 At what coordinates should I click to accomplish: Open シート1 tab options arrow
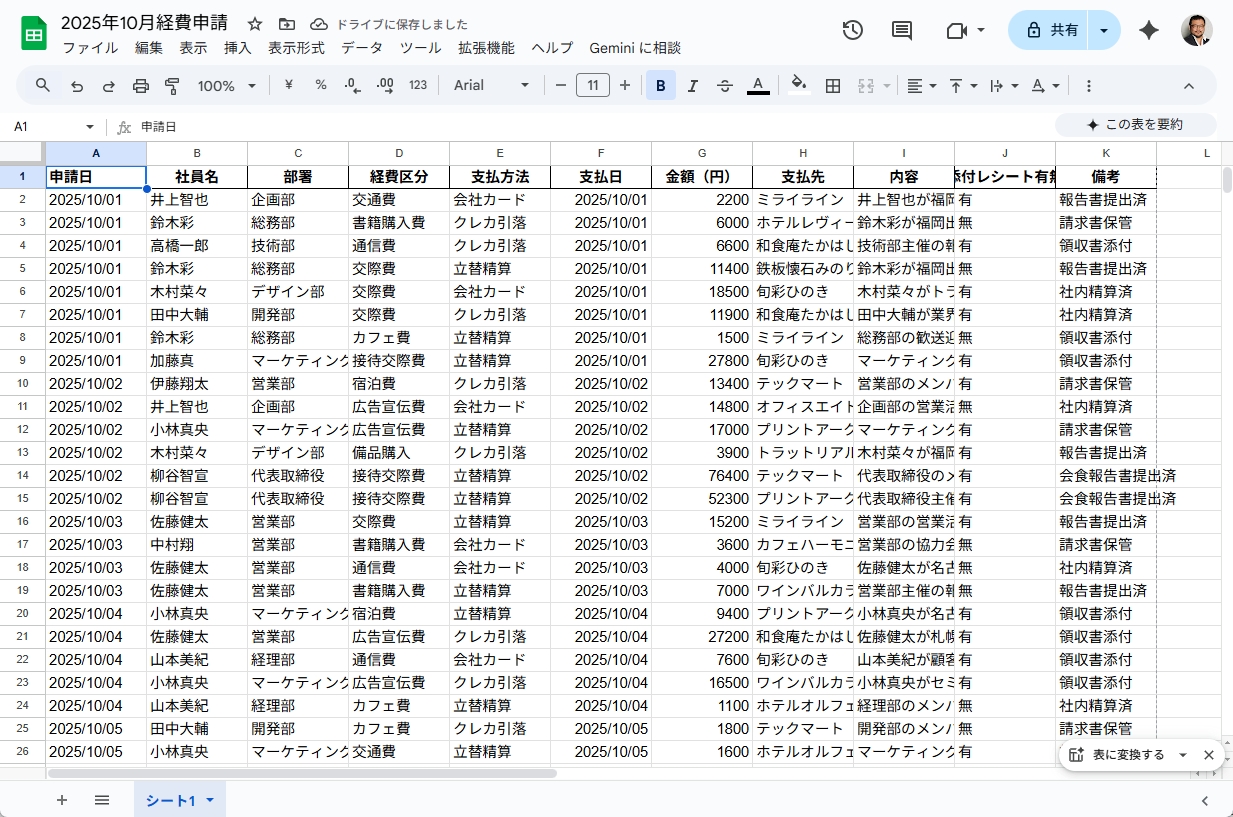212,800
